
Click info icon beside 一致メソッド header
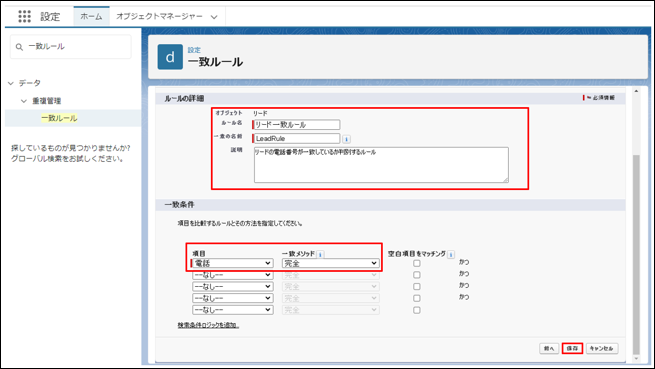point(320,254)
